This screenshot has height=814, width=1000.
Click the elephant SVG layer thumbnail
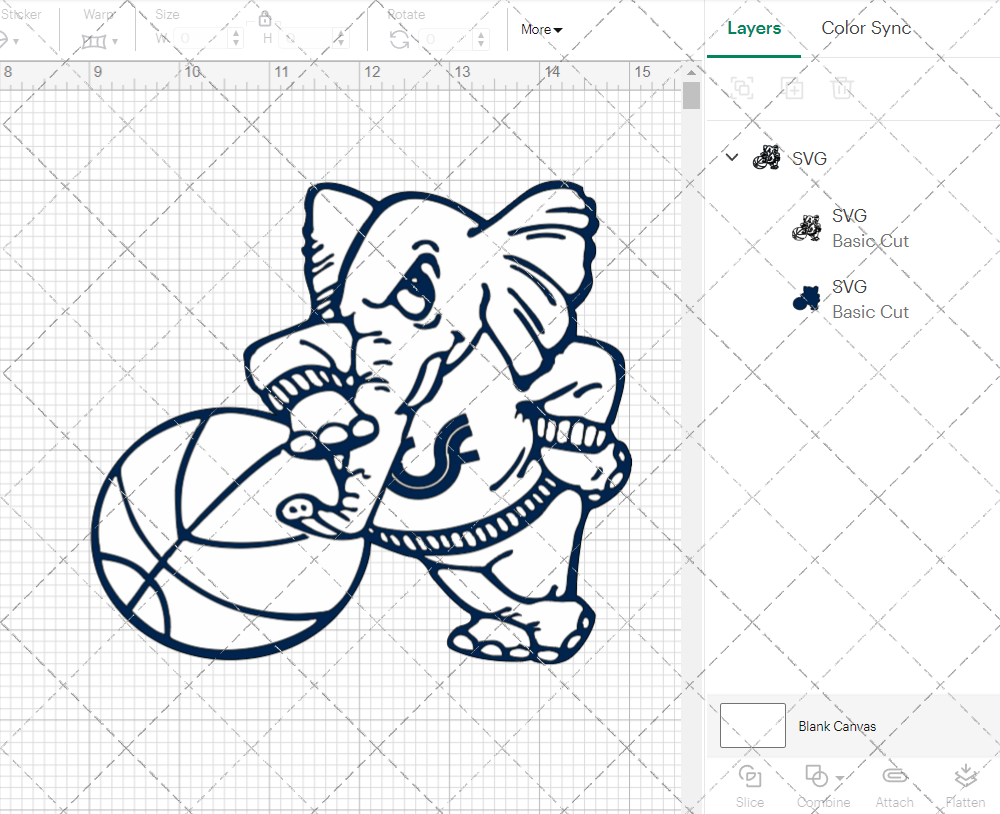(767, 157)
